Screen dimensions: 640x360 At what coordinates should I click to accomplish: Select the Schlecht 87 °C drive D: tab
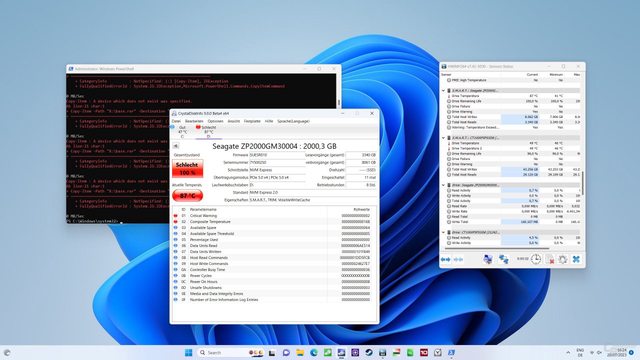pos(209,132)
